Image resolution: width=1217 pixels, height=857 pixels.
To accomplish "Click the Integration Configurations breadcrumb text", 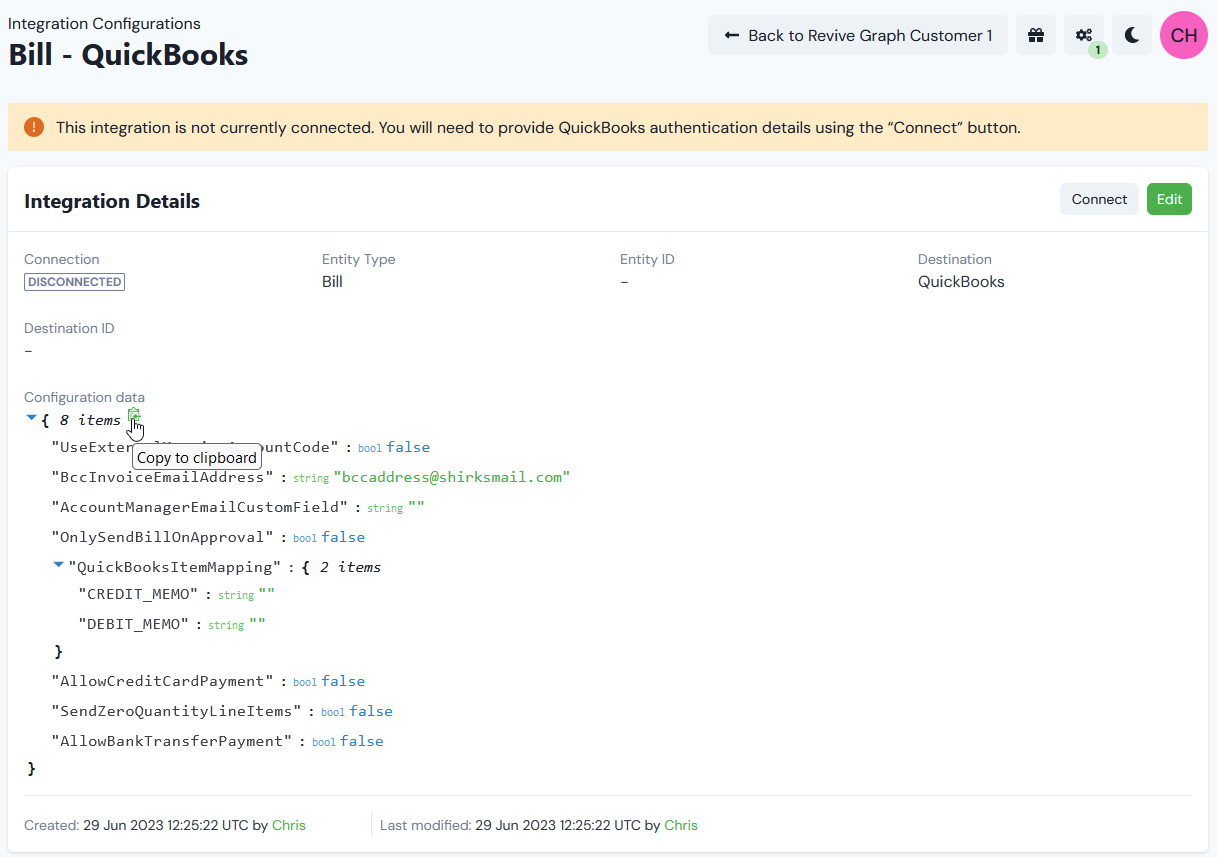I will pos(104,23).
